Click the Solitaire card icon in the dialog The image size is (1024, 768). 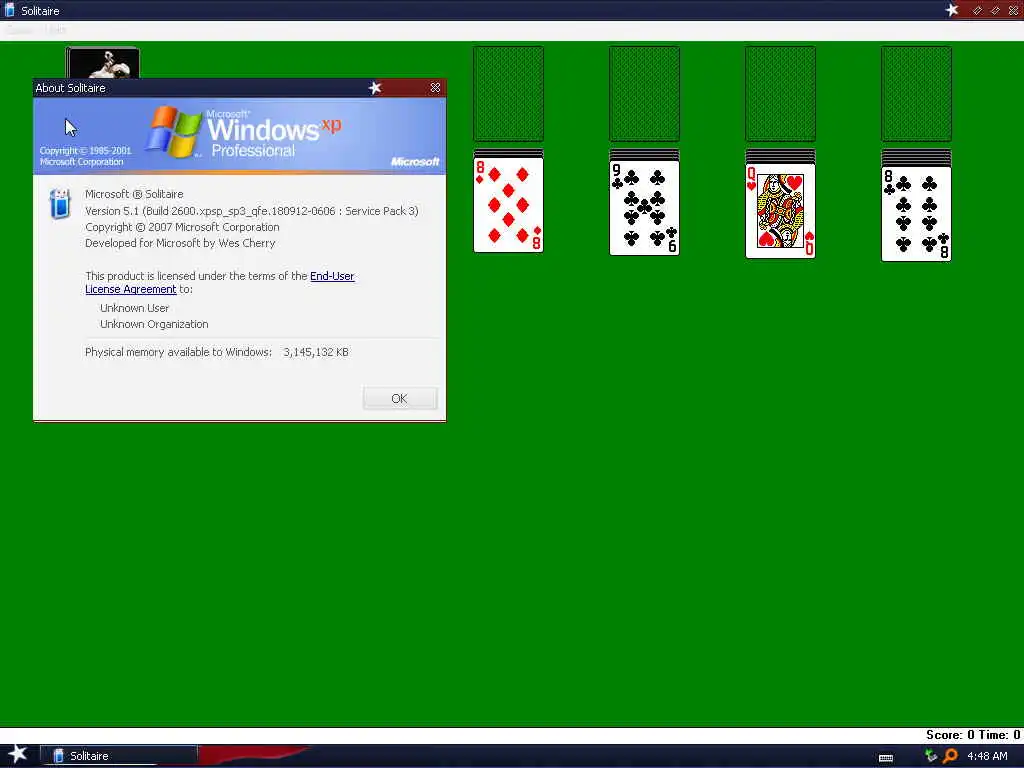tap(60, 203)
